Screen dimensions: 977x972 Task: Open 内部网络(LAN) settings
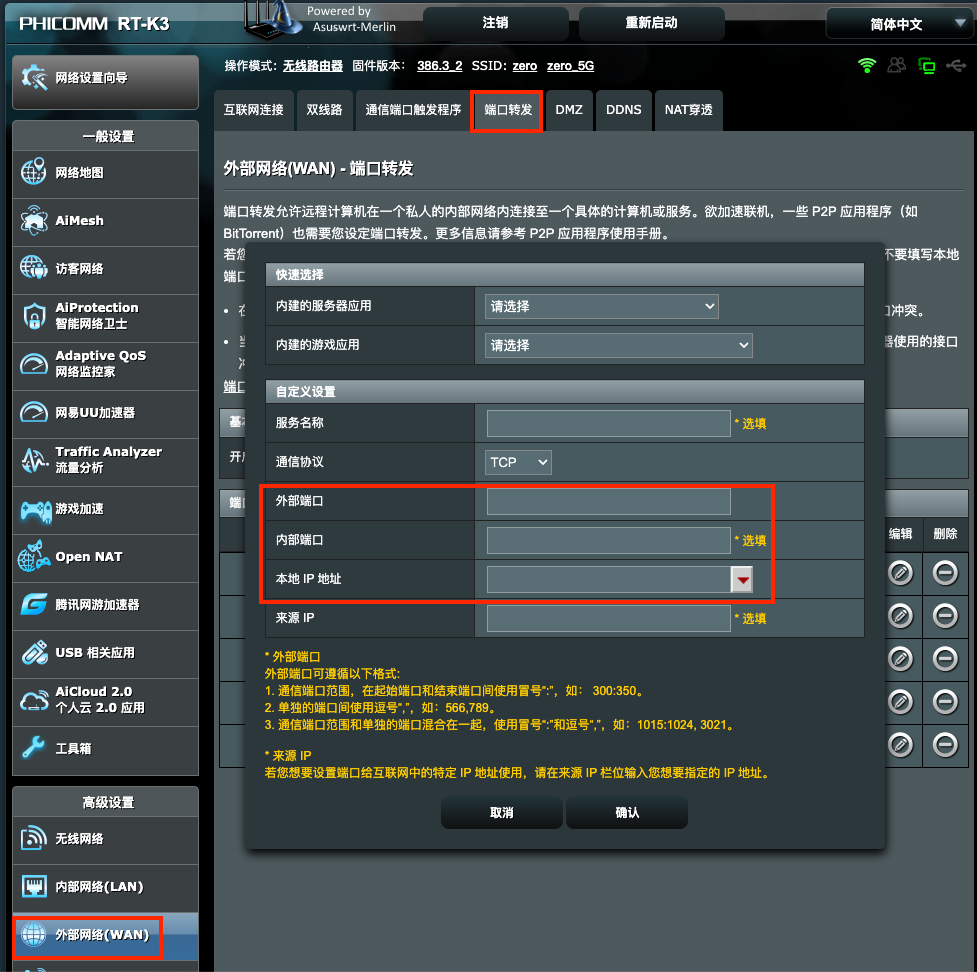[x=105, y=888]
